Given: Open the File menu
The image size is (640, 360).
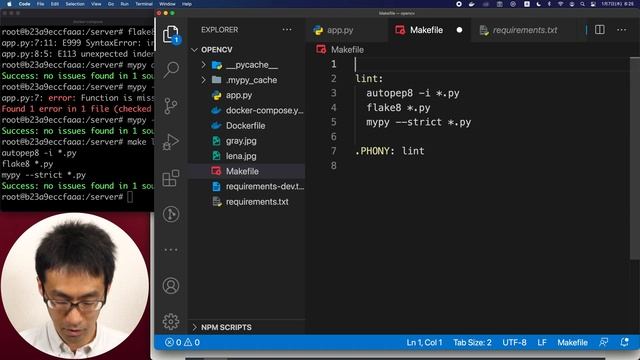Looking at the screenshot, I should point(40,4).
